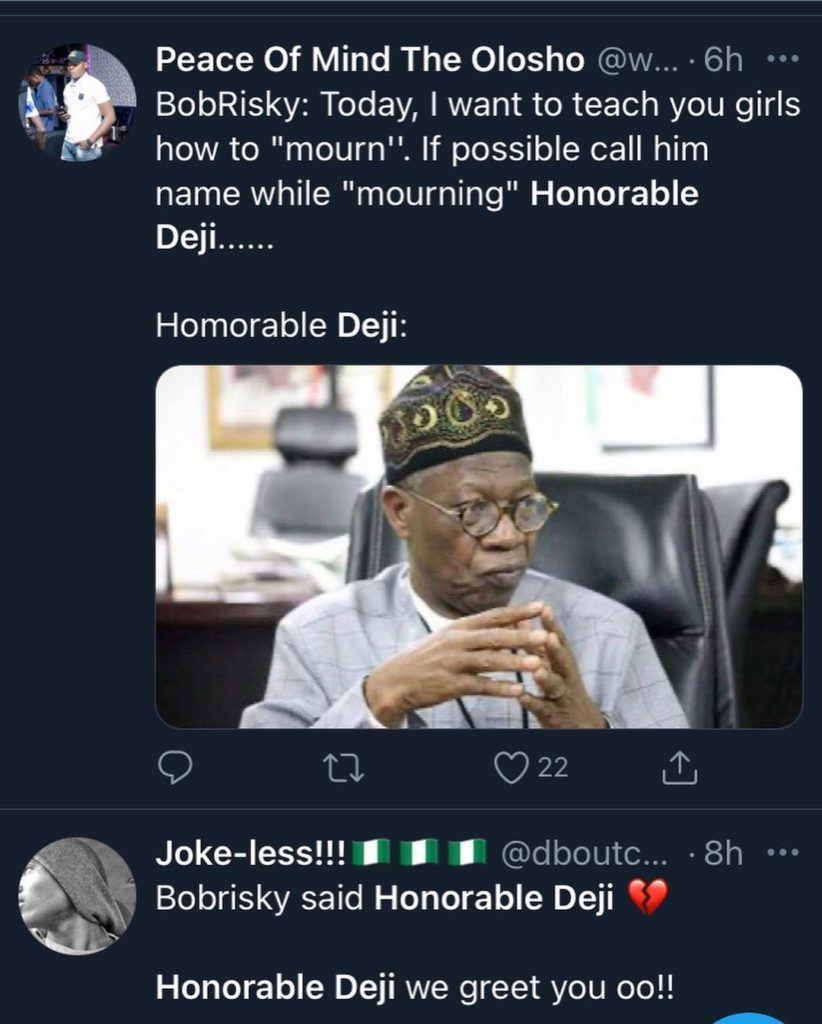Screen dimensions: 822x1024
Task: Open the tweet text starting "BobRisky: Today"
Action: [x=478, y=105]
